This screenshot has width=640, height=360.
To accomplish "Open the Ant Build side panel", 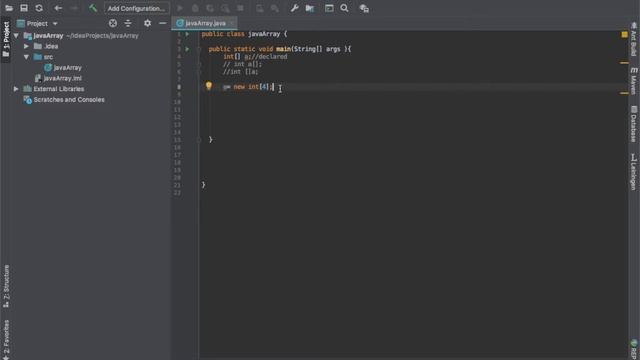I will tap(634, 40).
